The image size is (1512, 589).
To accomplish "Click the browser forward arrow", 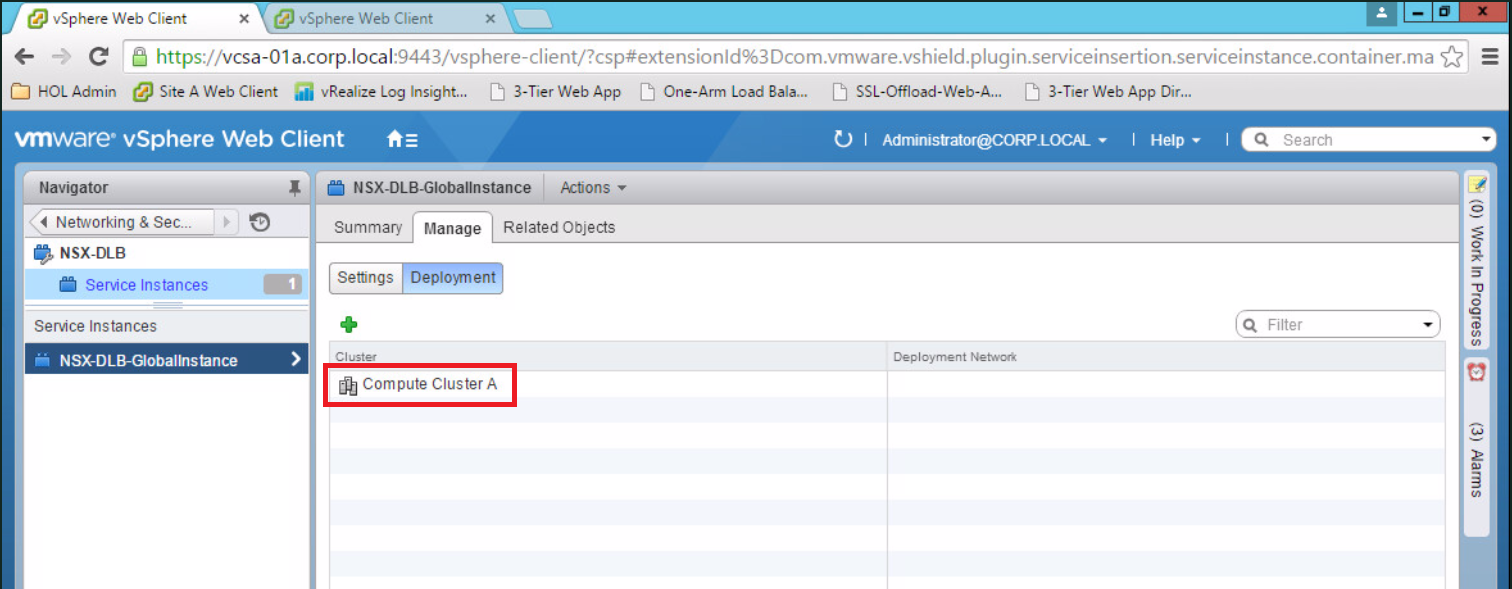I will coord(61,57).
